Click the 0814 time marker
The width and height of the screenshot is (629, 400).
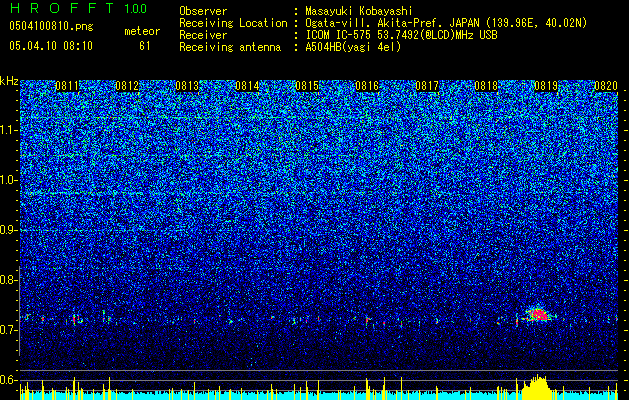point(247,86)
